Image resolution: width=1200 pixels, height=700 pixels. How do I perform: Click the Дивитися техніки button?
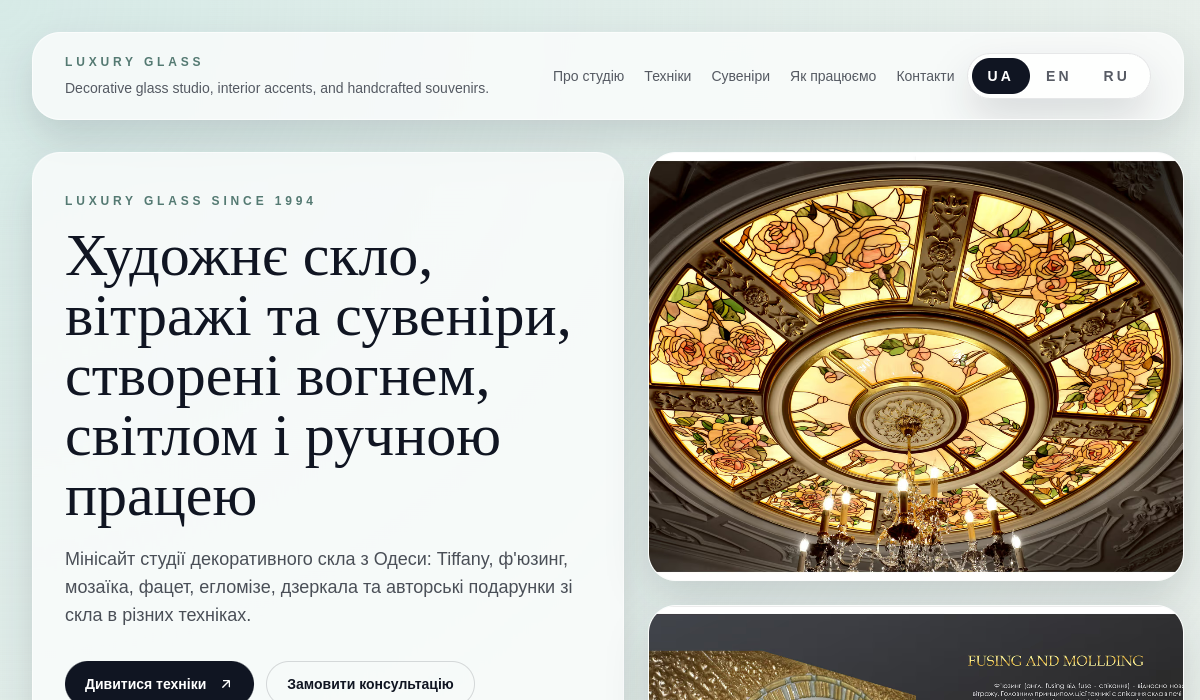tap(159, 684)
